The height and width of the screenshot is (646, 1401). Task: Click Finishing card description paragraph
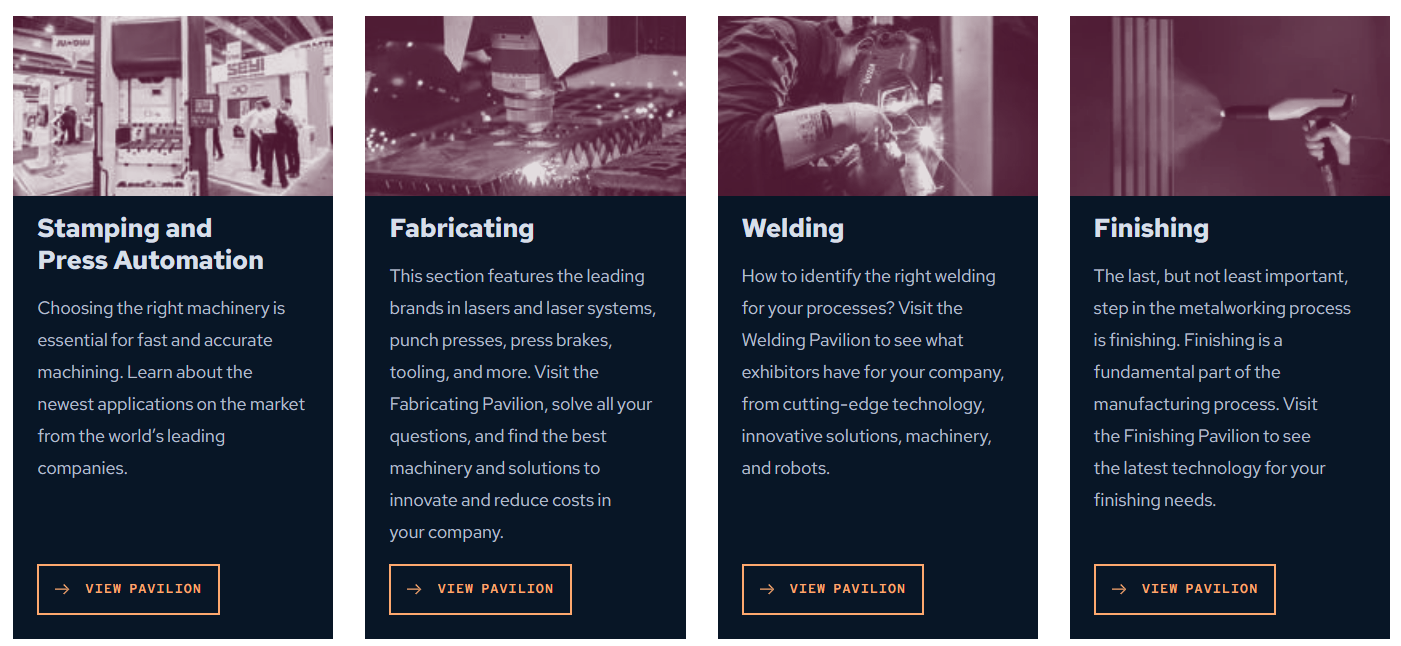[x=1220, y=388]
